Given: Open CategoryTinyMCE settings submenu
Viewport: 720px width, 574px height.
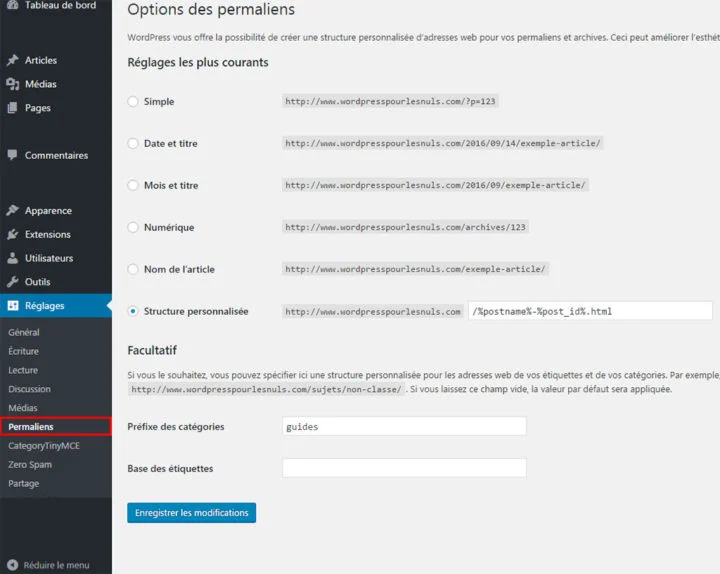Looking at the screenshot, I should 44,445.
